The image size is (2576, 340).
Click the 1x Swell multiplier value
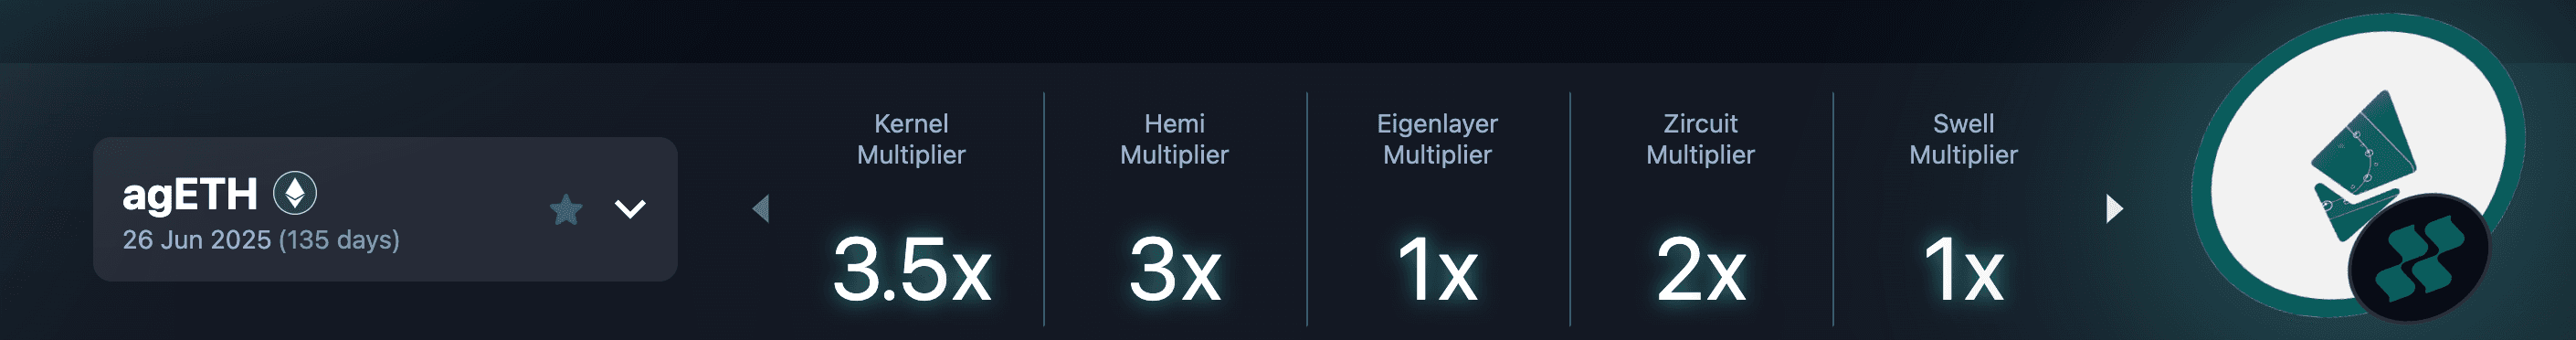1963,269
